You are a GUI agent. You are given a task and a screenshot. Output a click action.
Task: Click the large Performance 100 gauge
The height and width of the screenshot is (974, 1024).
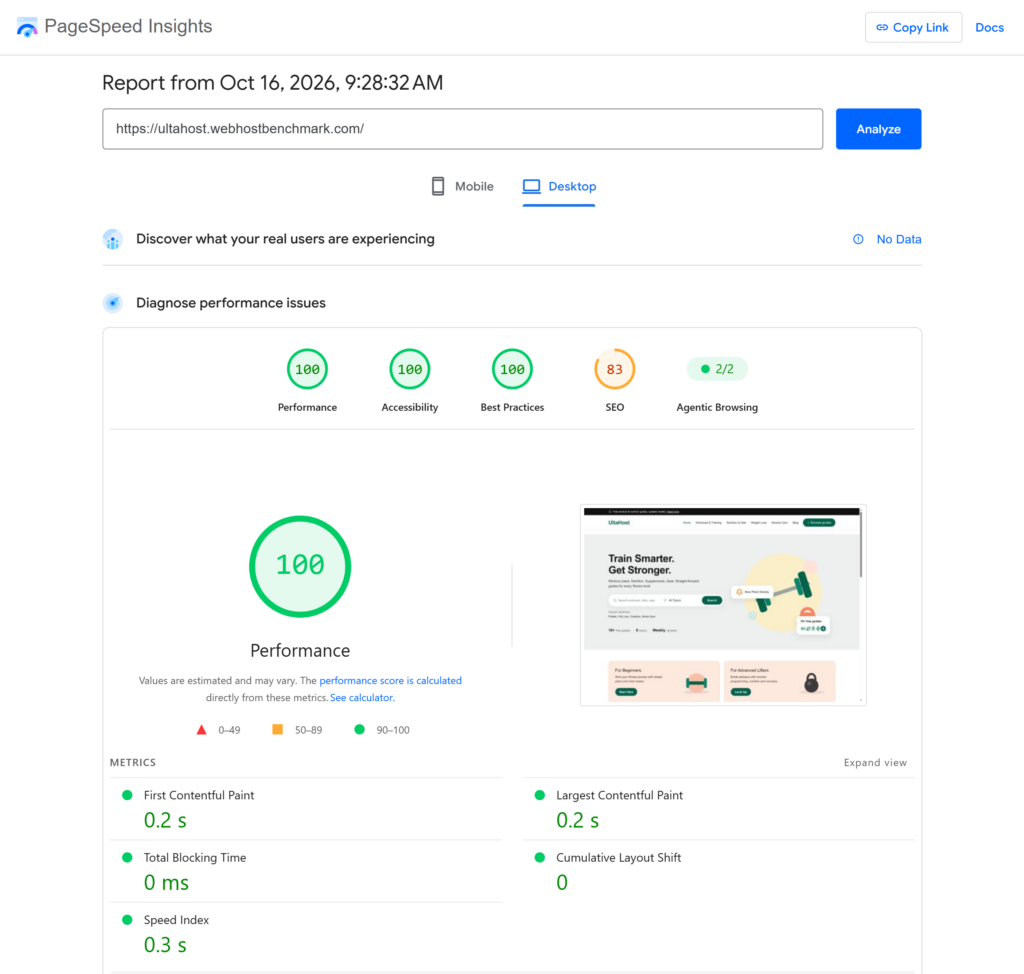tap(300, 566)
